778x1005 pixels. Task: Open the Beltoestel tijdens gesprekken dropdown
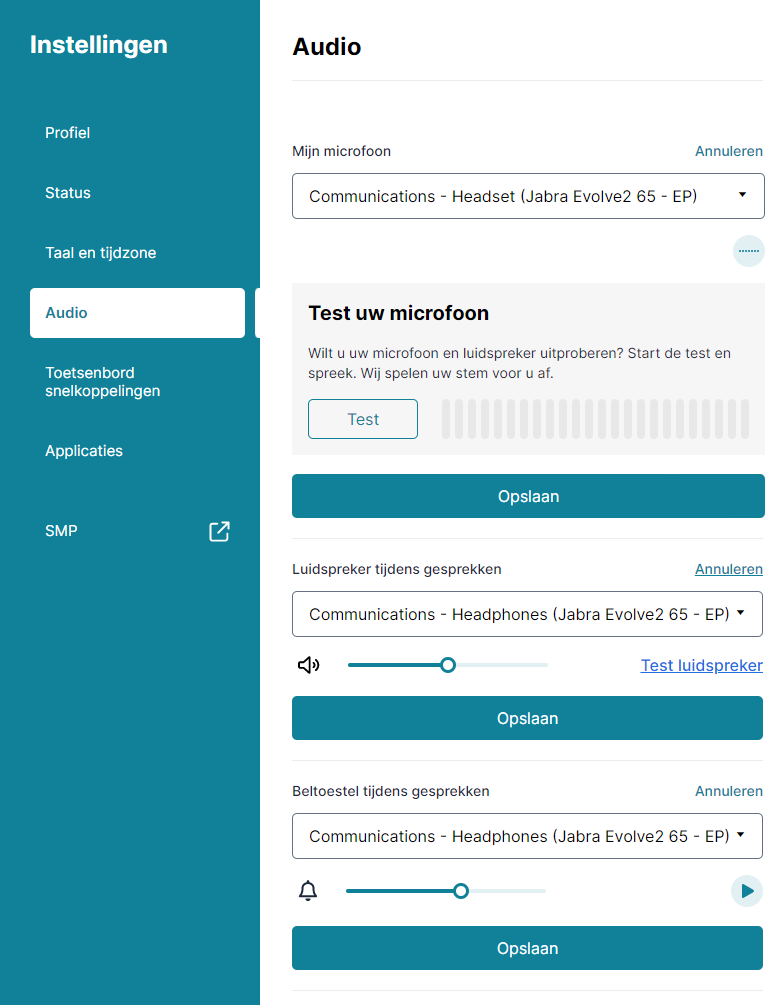point(527,836)
